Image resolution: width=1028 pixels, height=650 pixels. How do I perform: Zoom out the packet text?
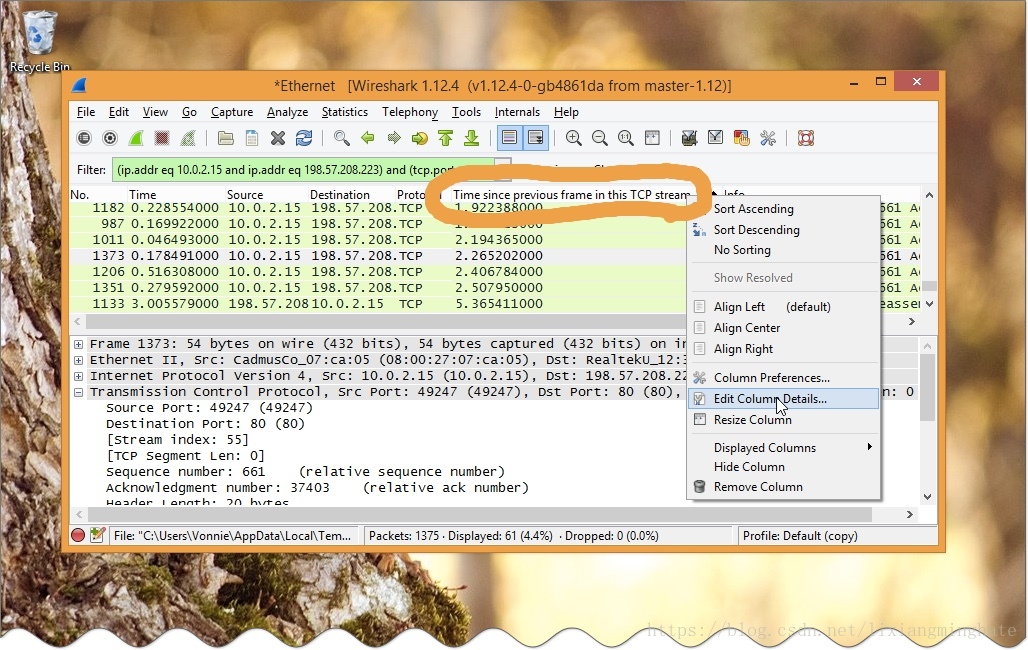(599, 138)
